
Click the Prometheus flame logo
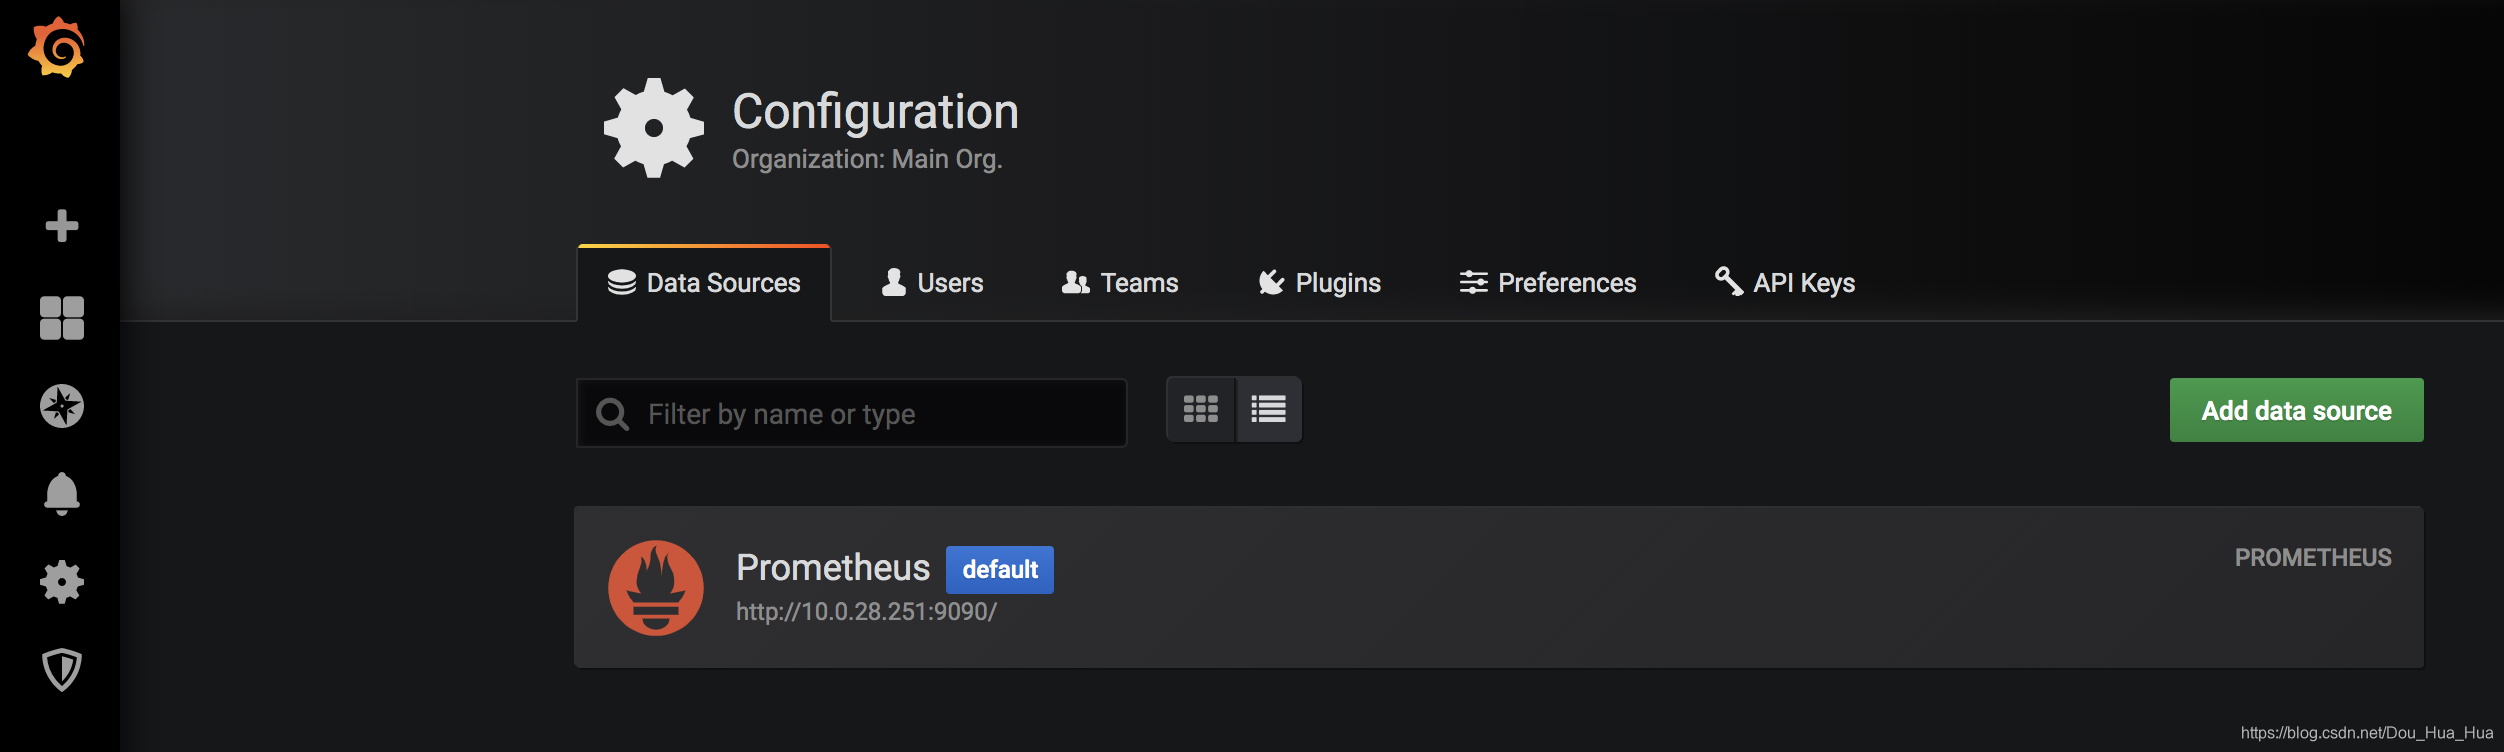click(656, 588)
